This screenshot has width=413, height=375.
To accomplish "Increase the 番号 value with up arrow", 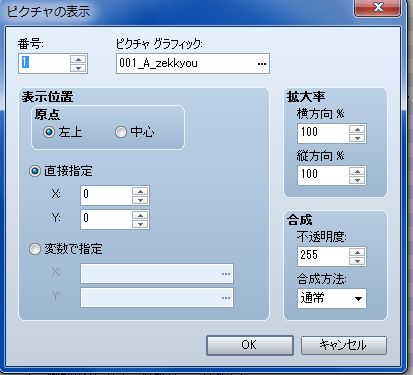I will coord(78,59).
